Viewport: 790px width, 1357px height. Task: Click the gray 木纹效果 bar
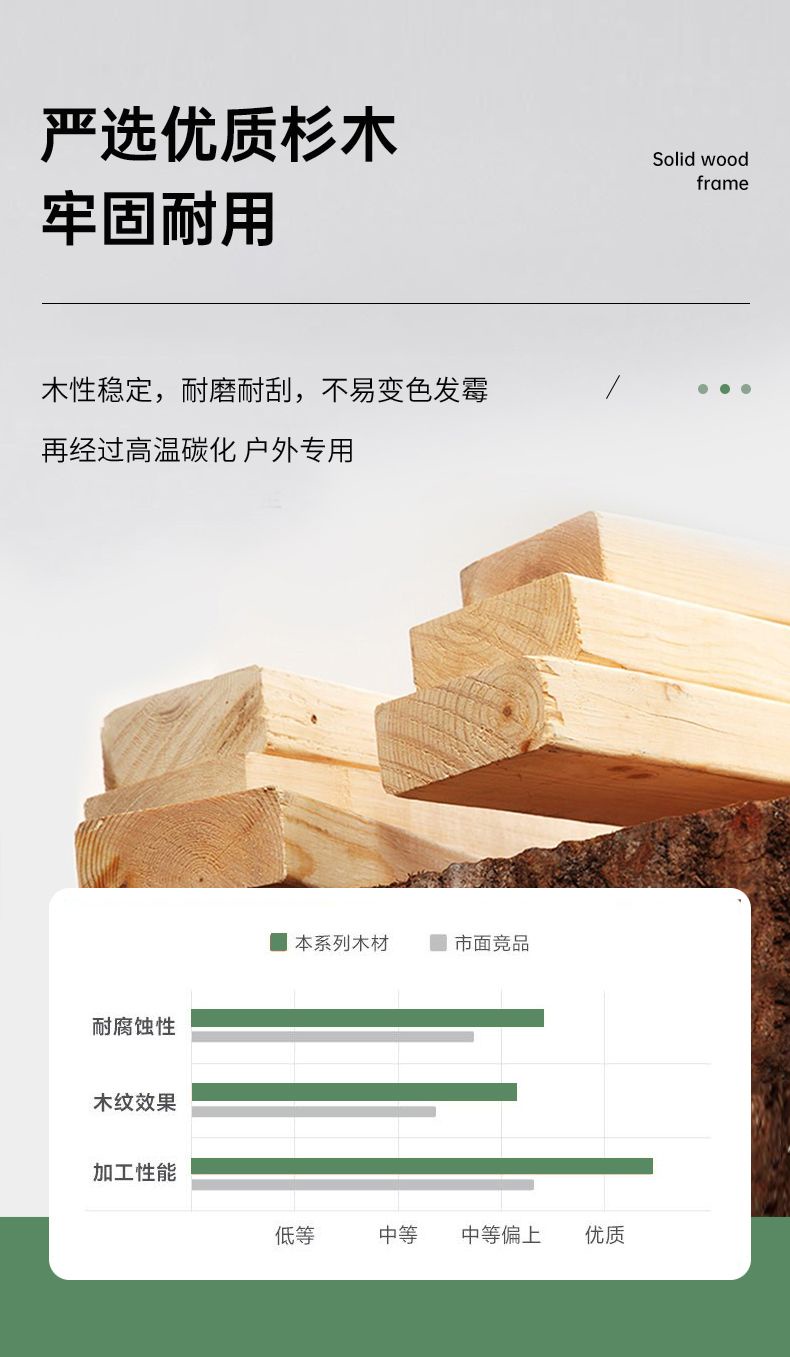click(x=313, y=1111)
